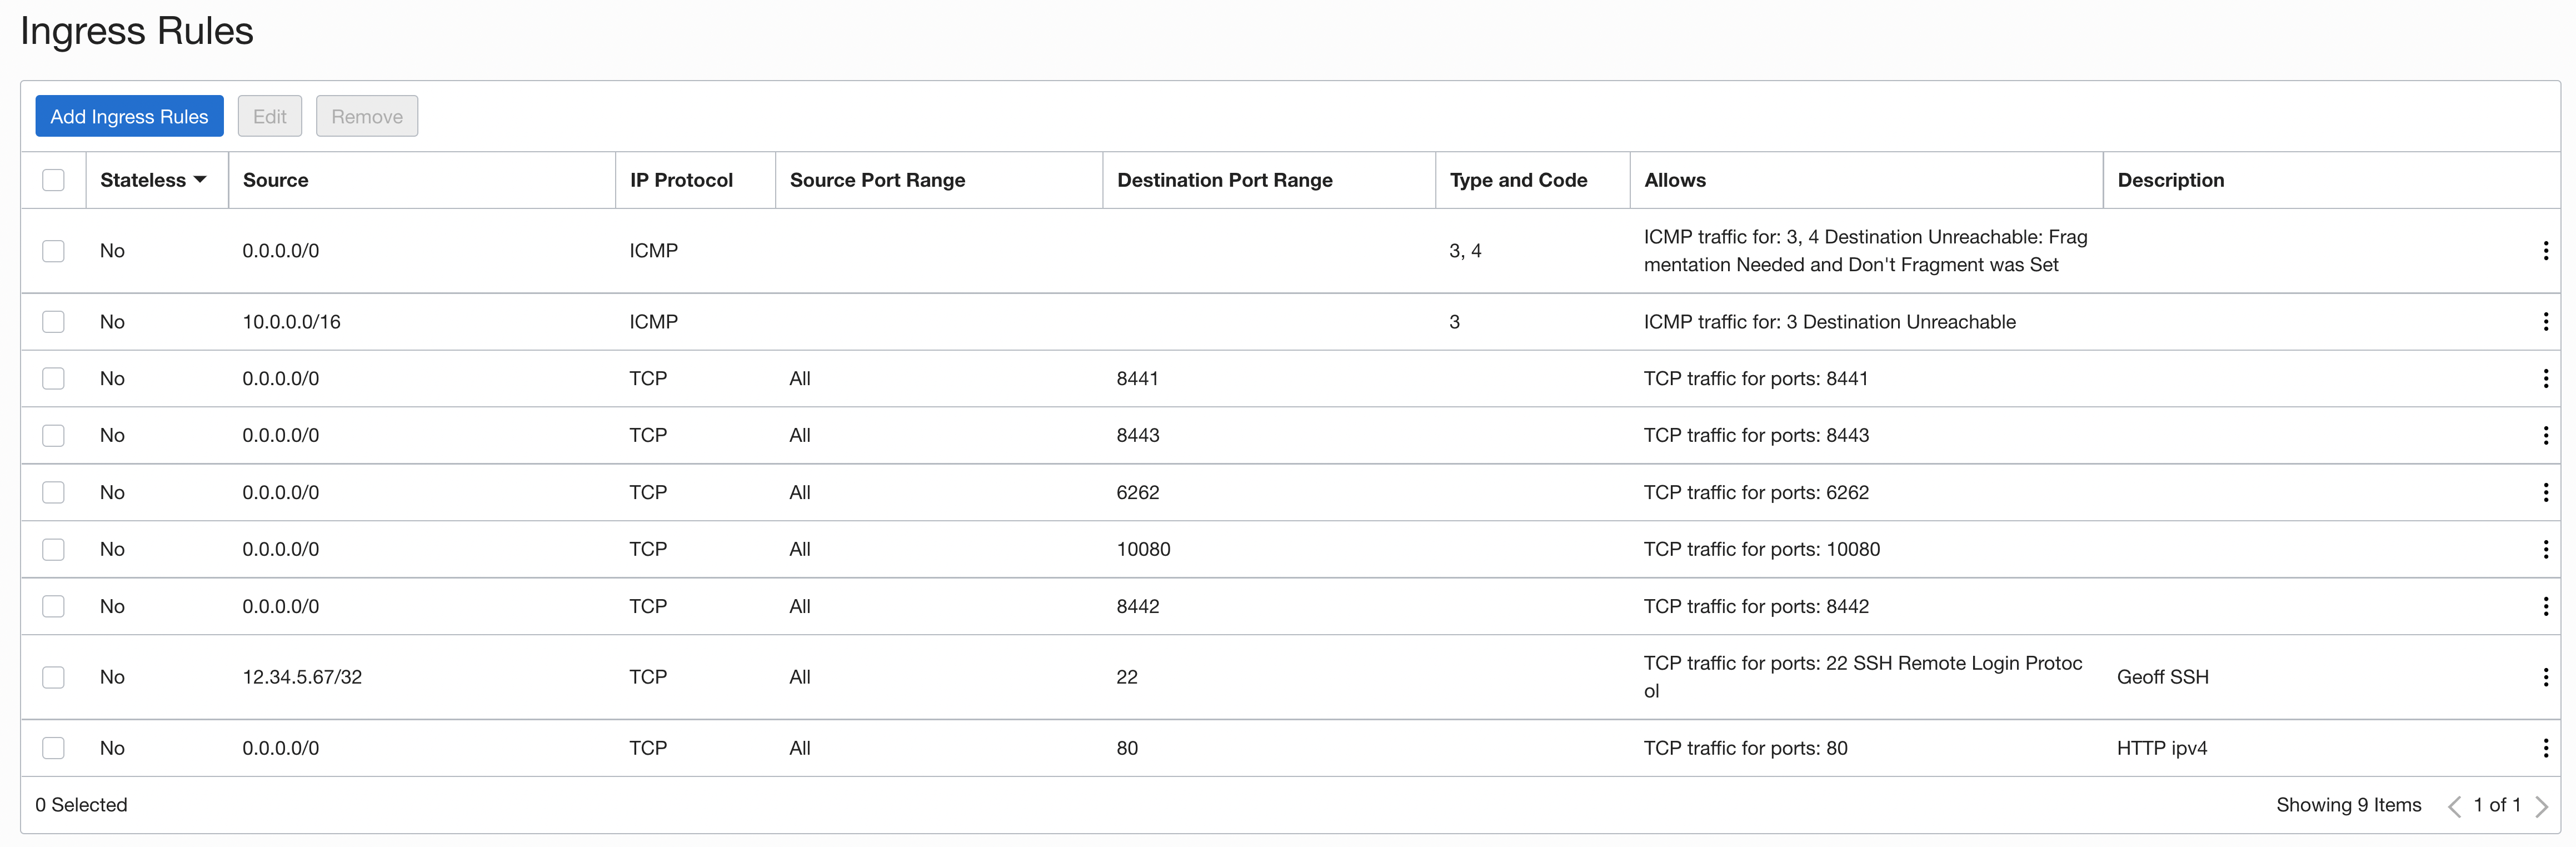Open actions menu for 10.0.0.0/16 ICMP rule
Screen dimensions: 2576x847
[2545, 321]
